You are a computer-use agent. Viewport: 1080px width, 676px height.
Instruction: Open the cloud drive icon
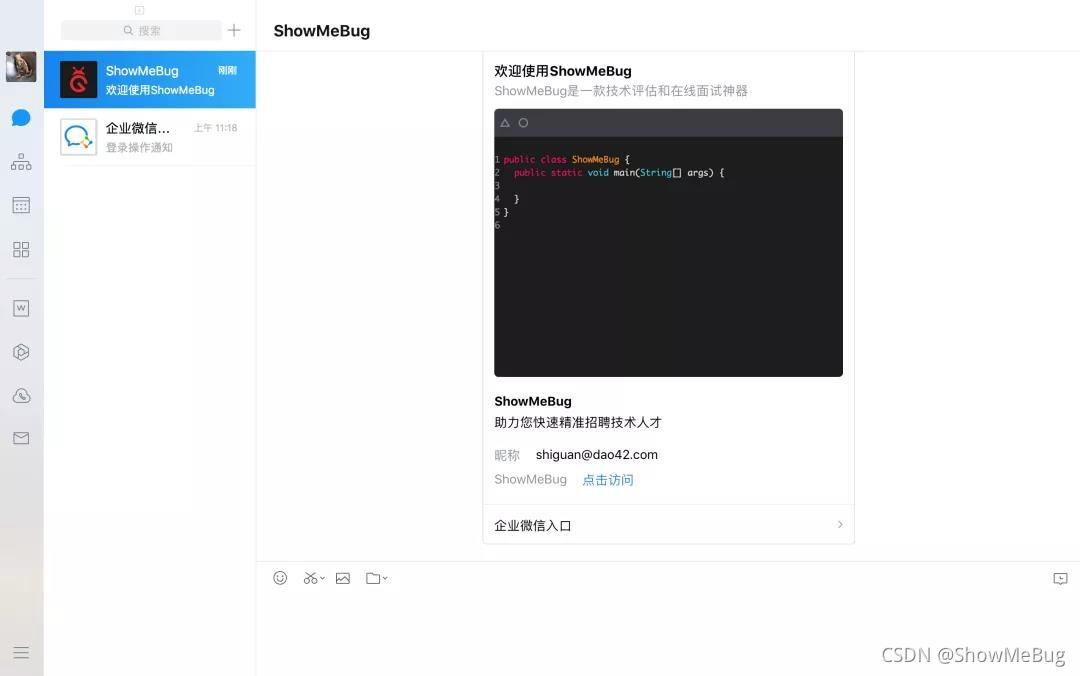[x=21, y=396]
